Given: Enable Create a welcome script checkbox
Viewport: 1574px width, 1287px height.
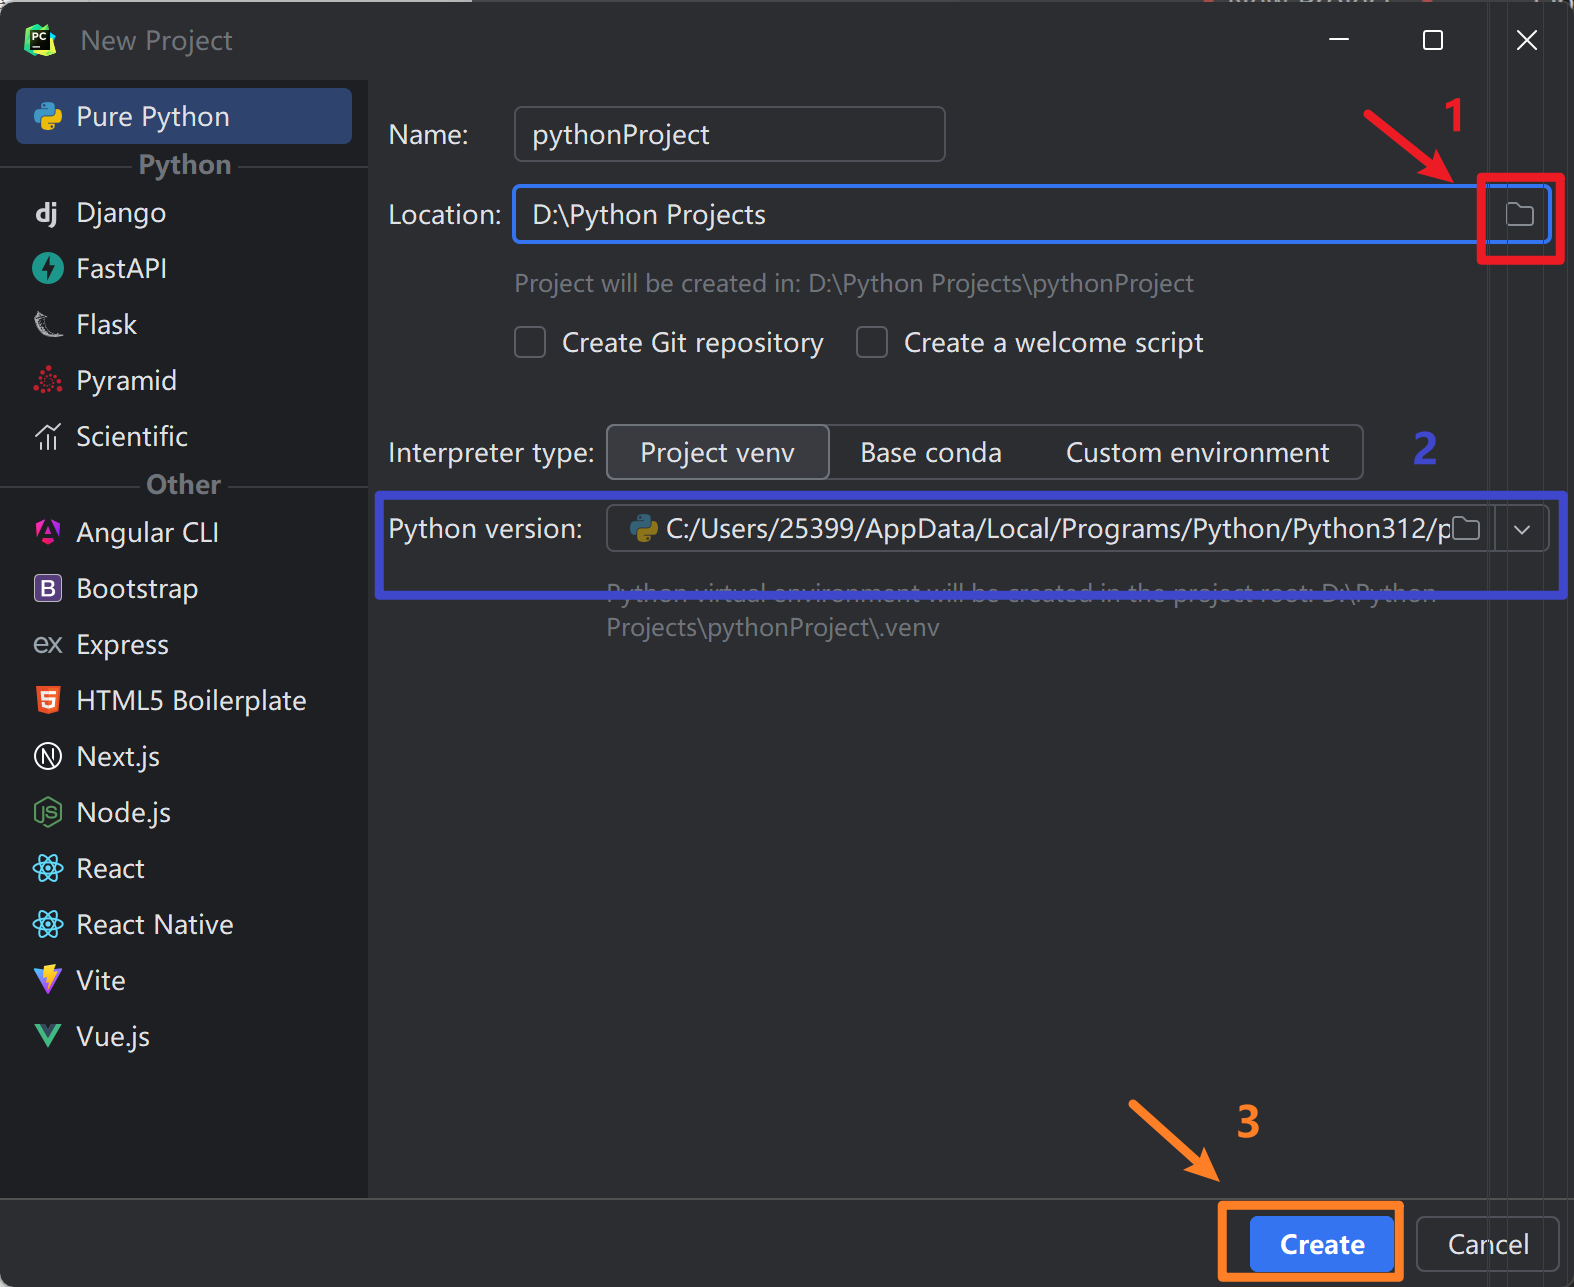Looking at the screenshot, I should [x=872, y=342].
